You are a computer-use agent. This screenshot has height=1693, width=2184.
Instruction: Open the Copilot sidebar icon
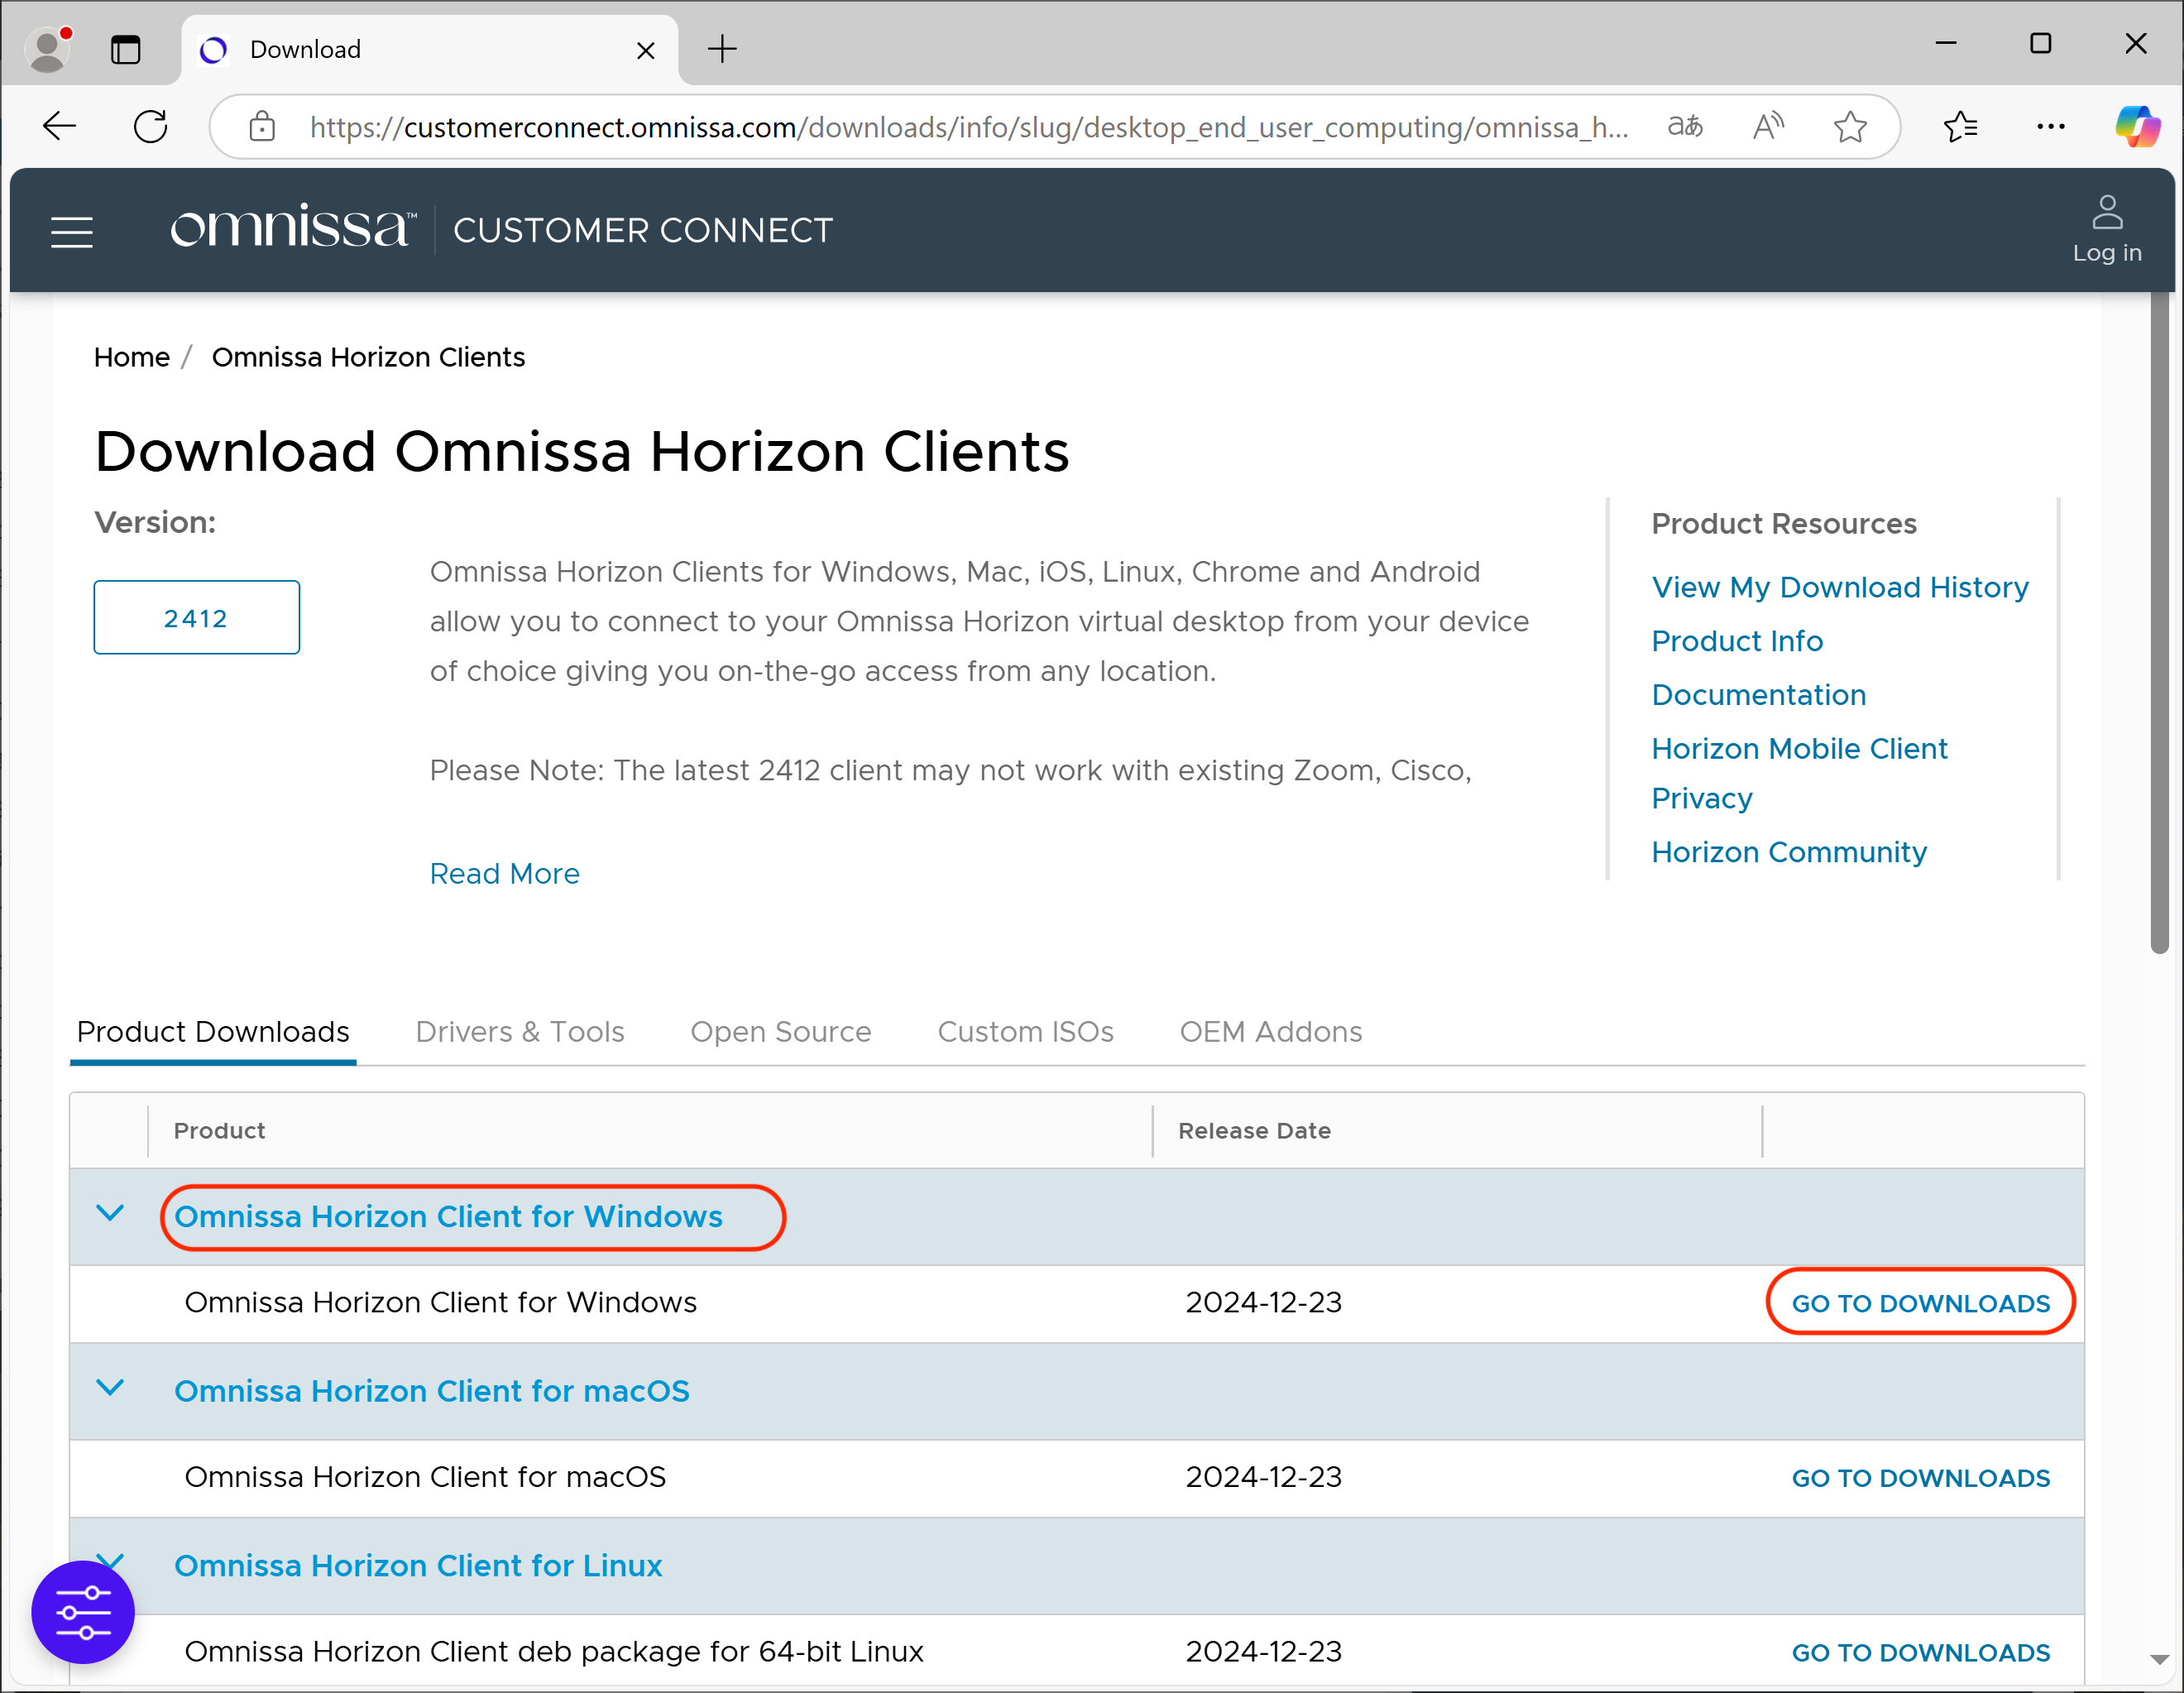point(2136,126)
